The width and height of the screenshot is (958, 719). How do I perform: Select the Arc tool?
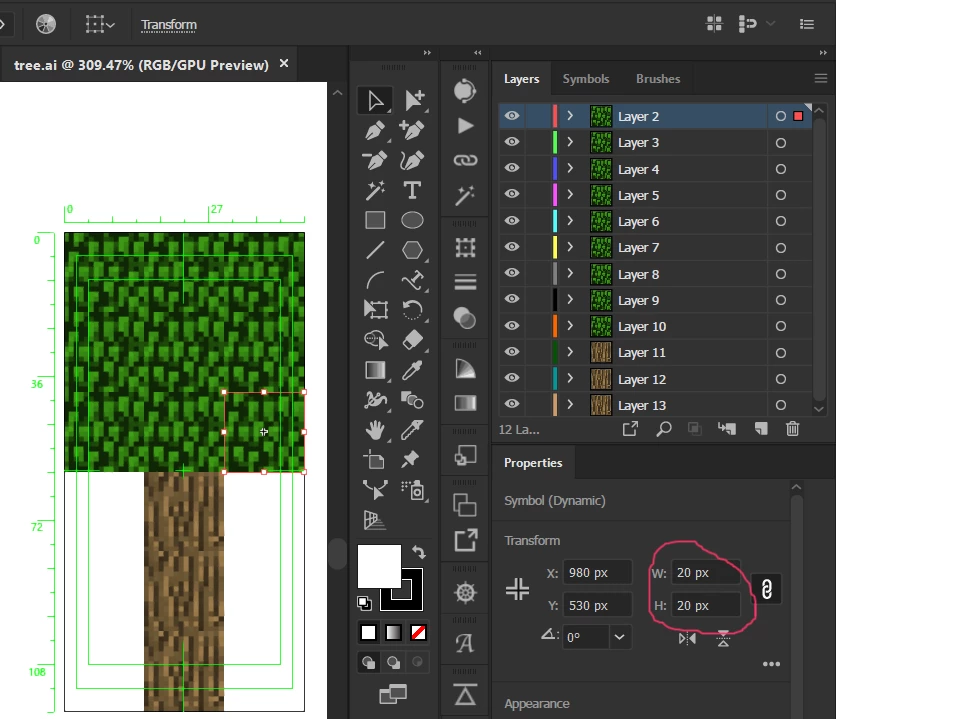pyautogui.click(x=375, y=280)
